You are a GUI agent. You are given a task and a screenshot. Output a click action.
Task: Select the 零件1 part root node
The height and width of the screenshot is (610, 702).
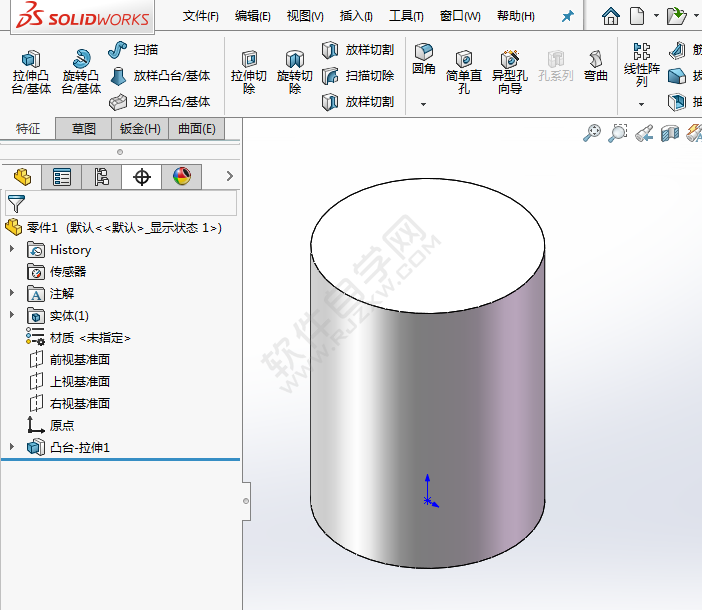[114, 228]
